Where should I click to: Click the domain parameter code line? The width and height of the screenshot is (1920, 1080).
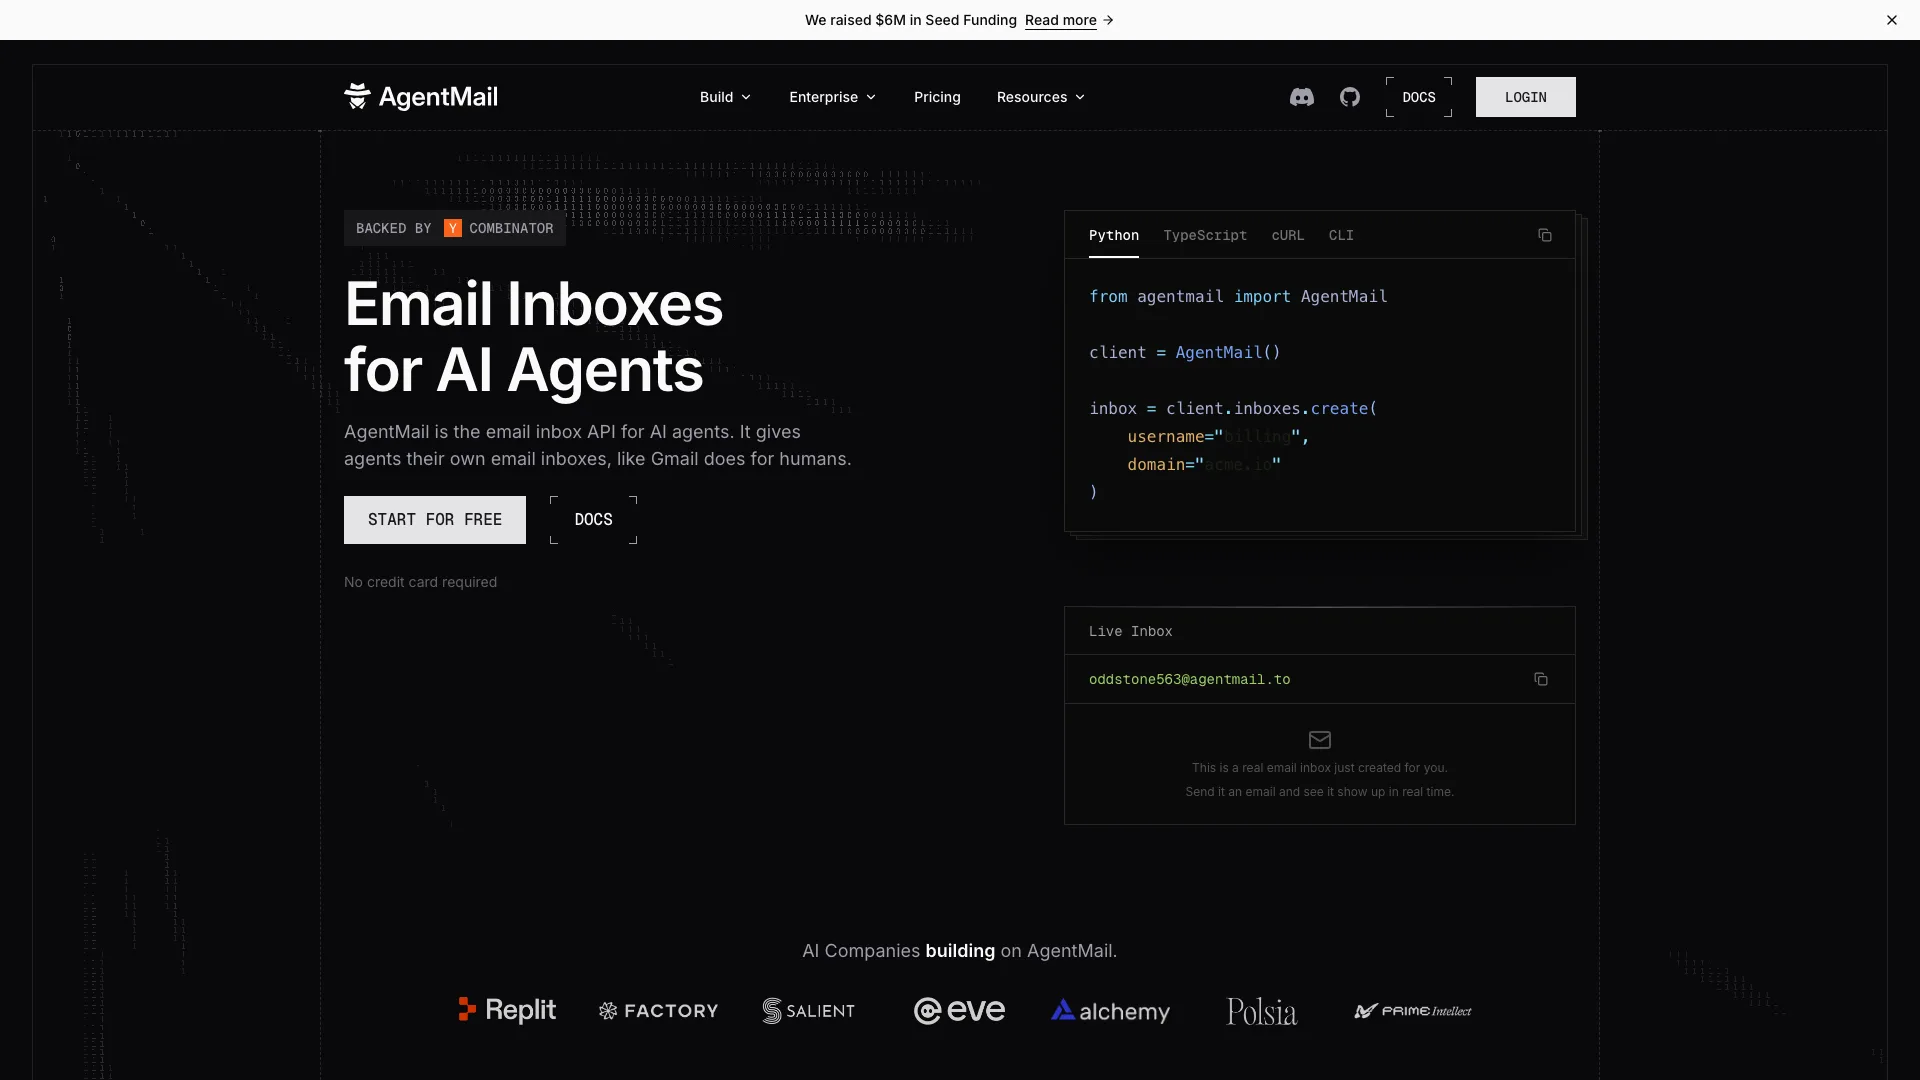1204,464
